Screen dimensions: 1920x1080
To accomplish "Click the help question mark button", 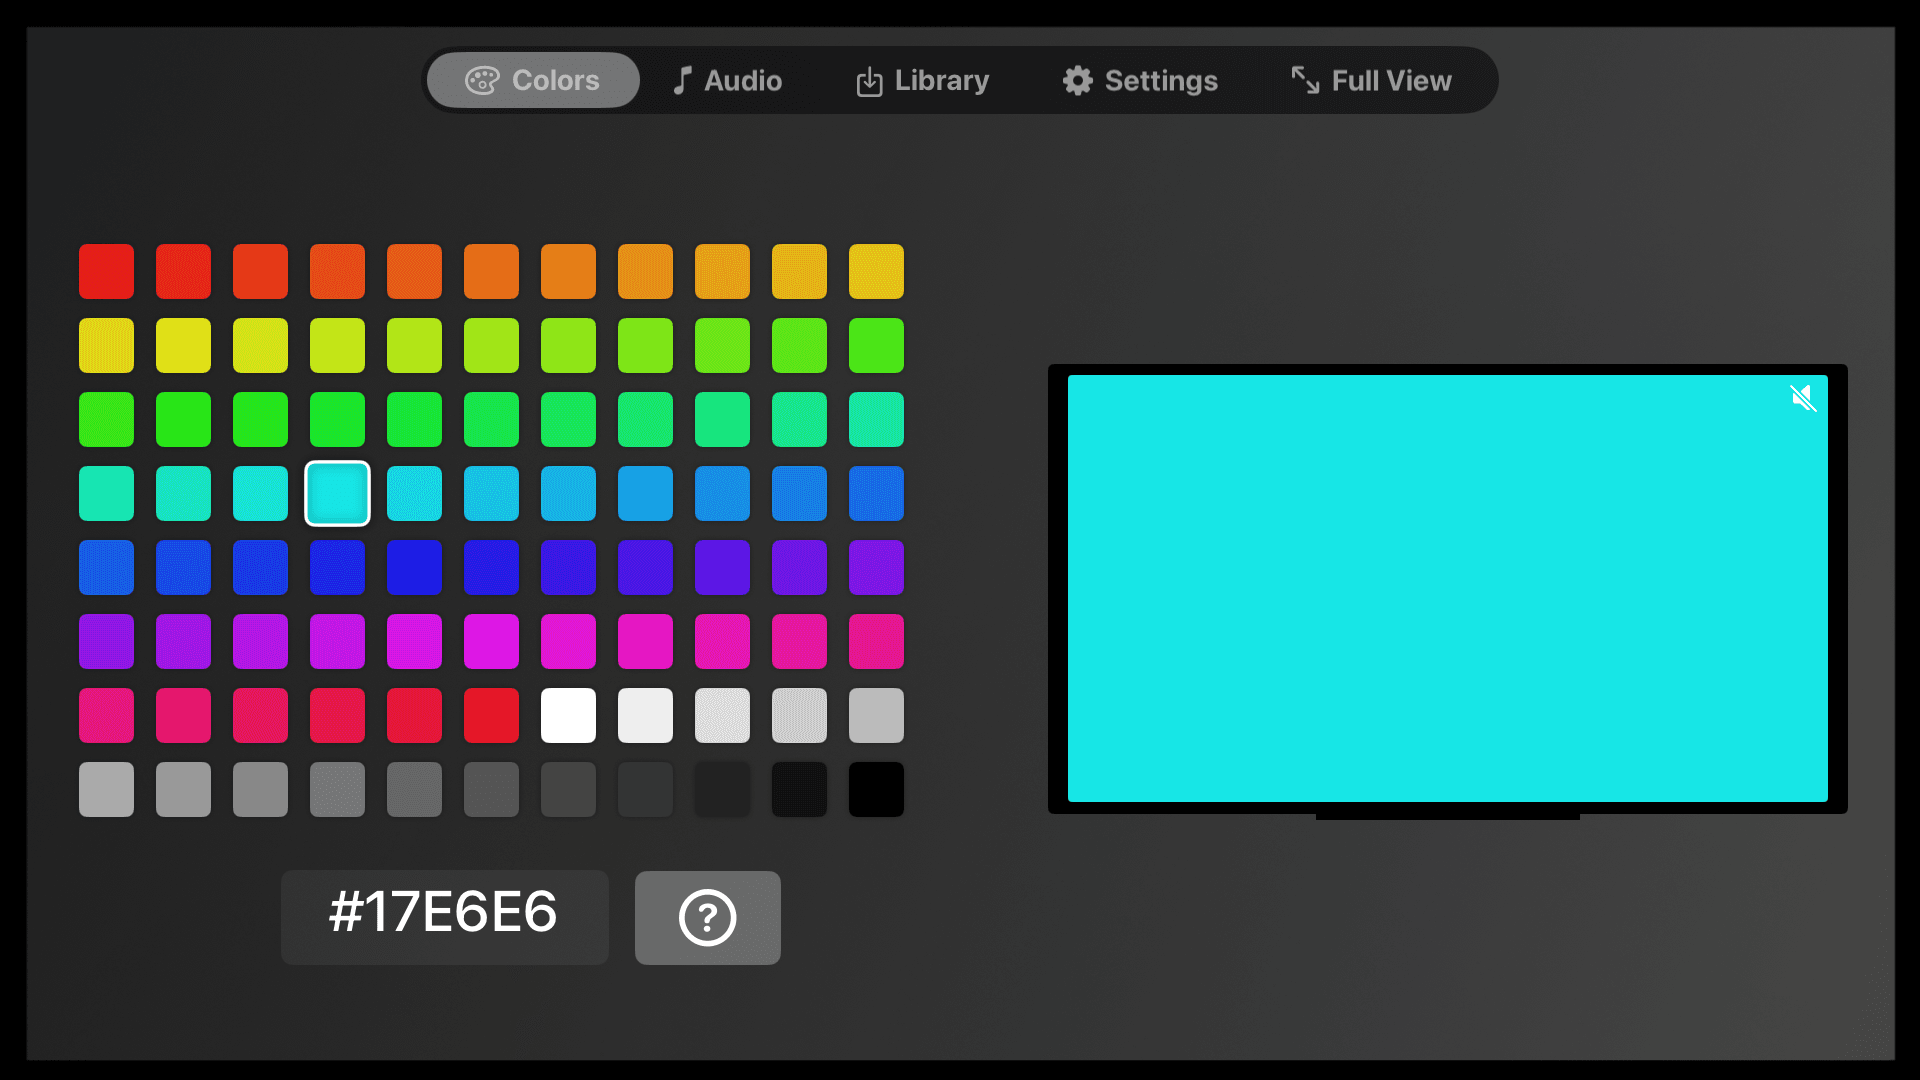I will click(x=708, y=917).
